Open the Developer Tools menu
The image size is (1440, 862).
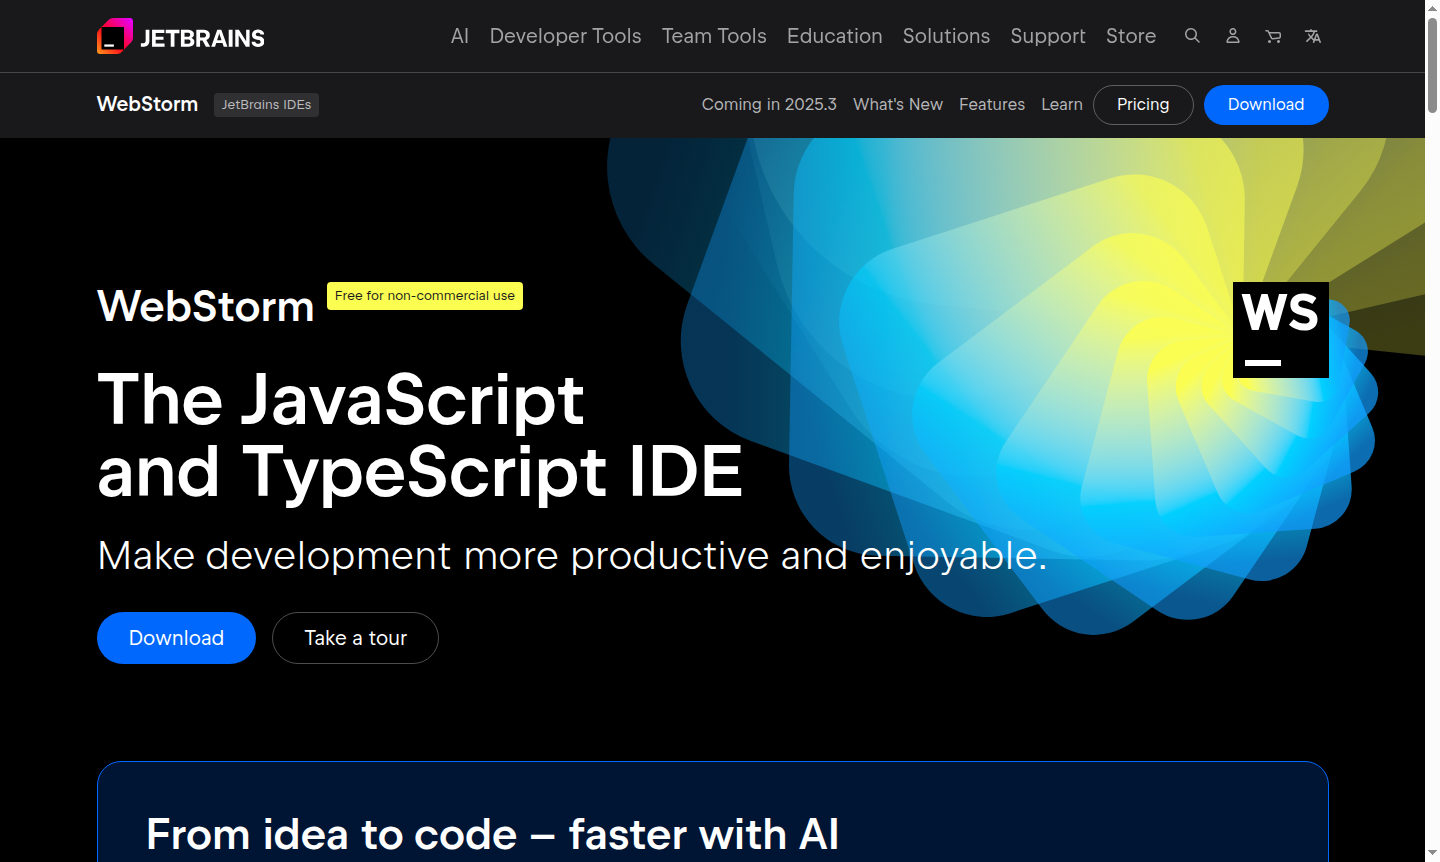click(x=565, y=36)
